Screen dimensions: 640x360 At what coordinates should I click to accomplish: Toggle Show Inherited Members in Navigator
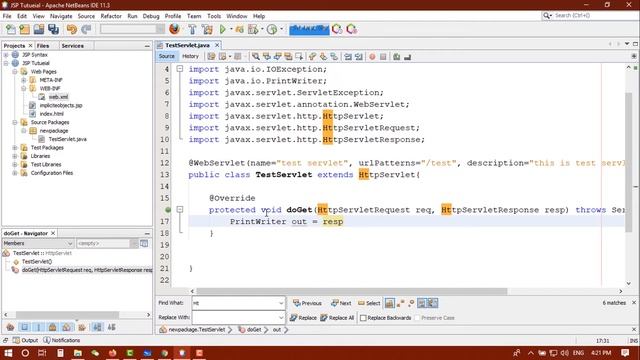(10, 327)
